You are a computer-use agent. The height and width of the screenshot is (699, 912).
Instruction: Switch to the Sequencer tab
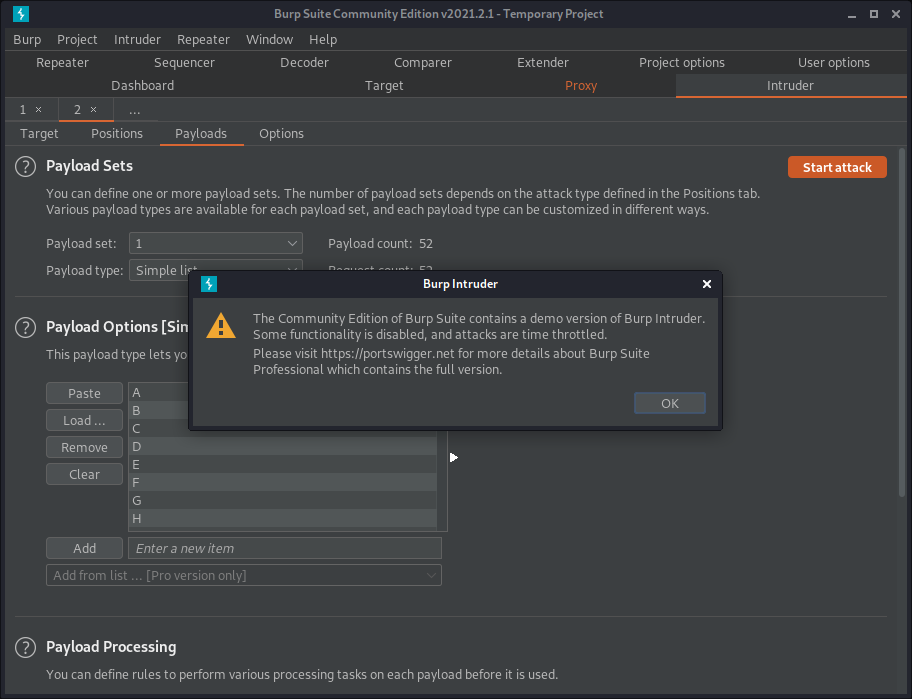tap(184, 62)
